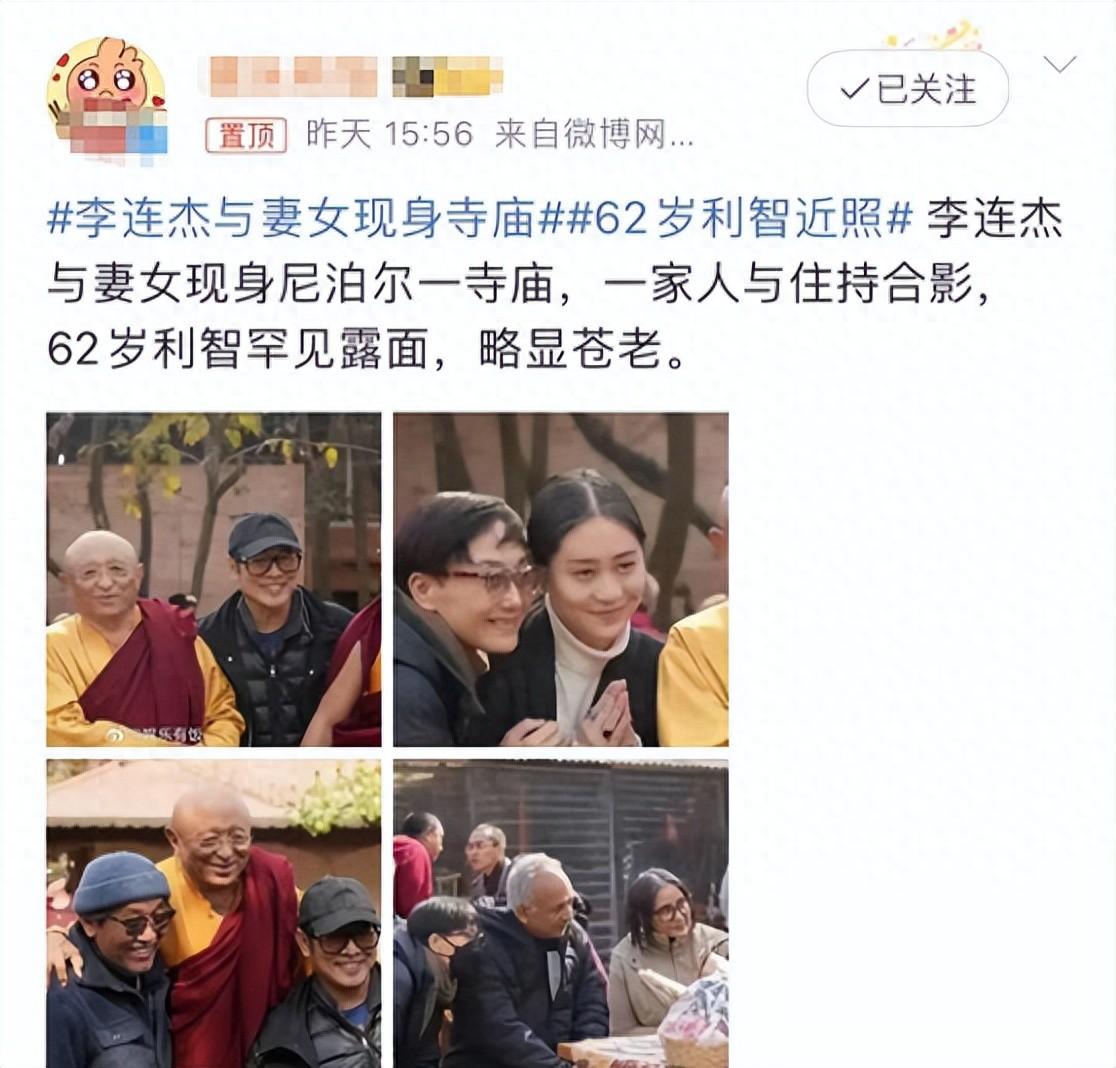Image resolution: width=1116 pixels, height=1068 pixels.
Task: Click the blurred membership badge after username
Action: pyautogui.click(x=448, y=75)
